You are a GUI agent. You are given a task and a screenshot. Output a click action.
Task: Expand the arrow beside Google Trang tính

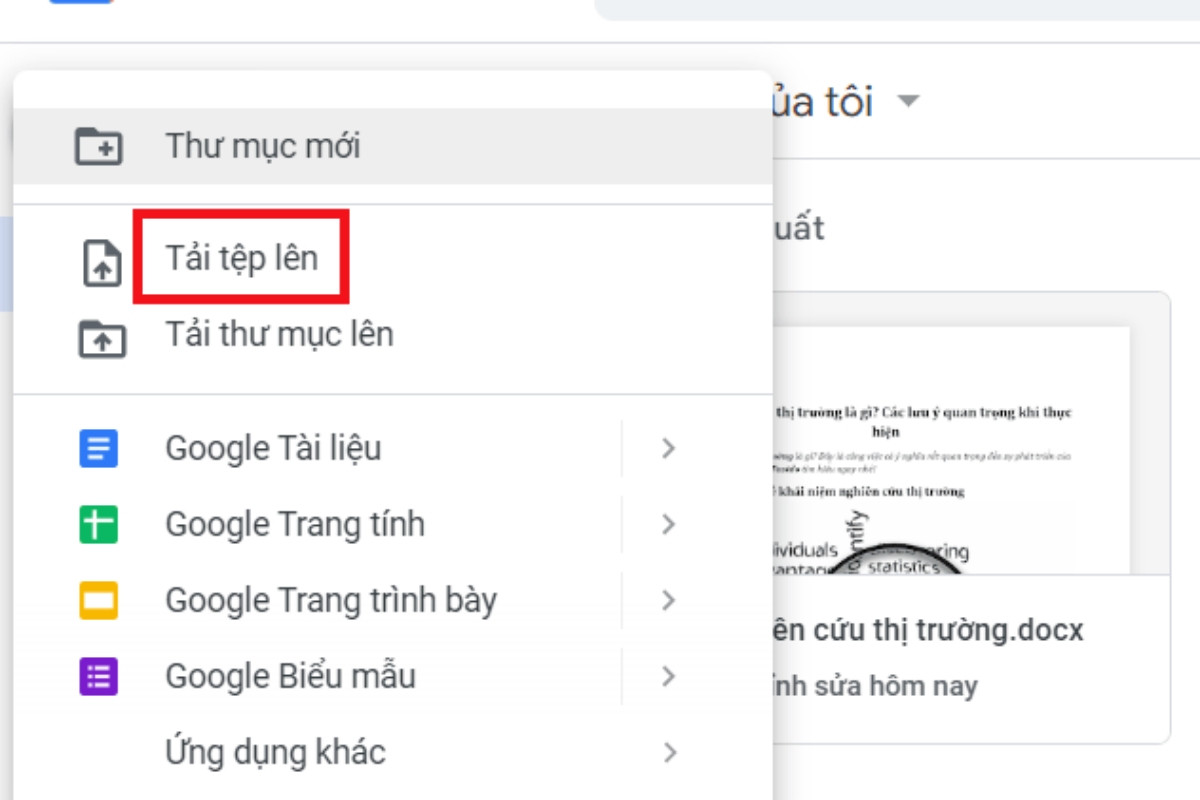tap(669, 524)
